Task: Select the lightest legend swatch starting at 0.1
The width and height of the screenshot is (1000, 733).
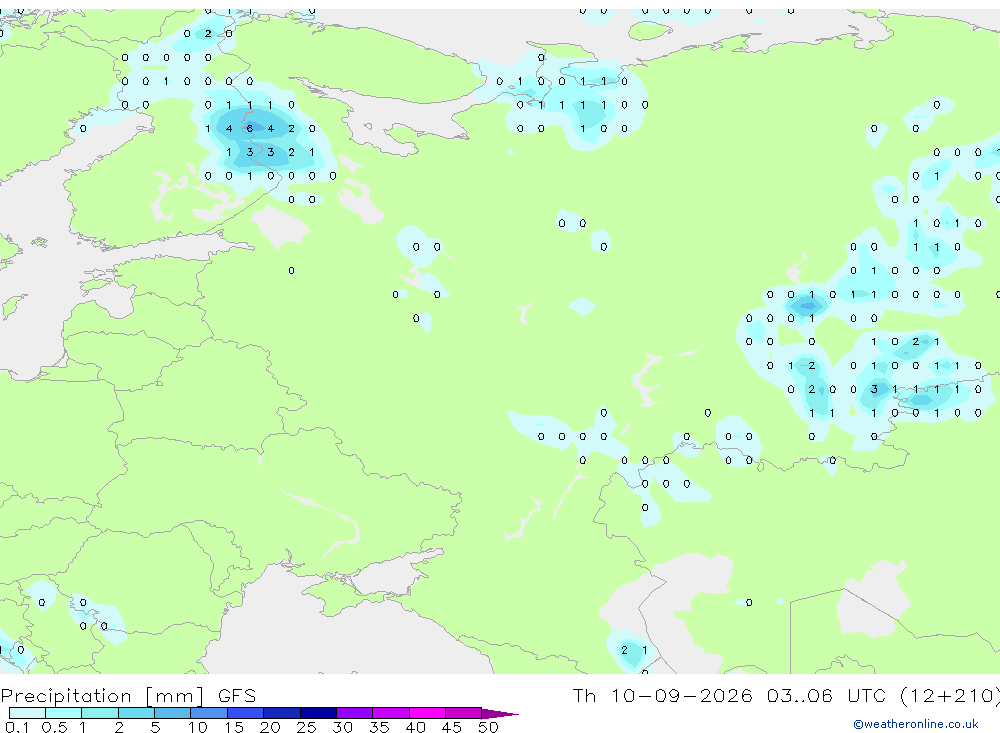Action: (27, 713)
